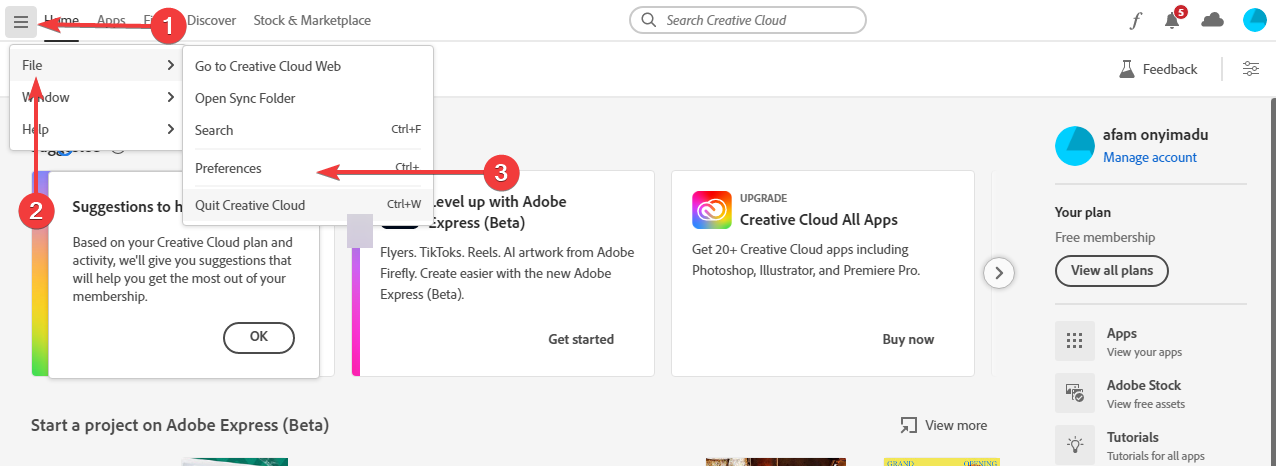Switch to the Home tab

click(61, 20)
